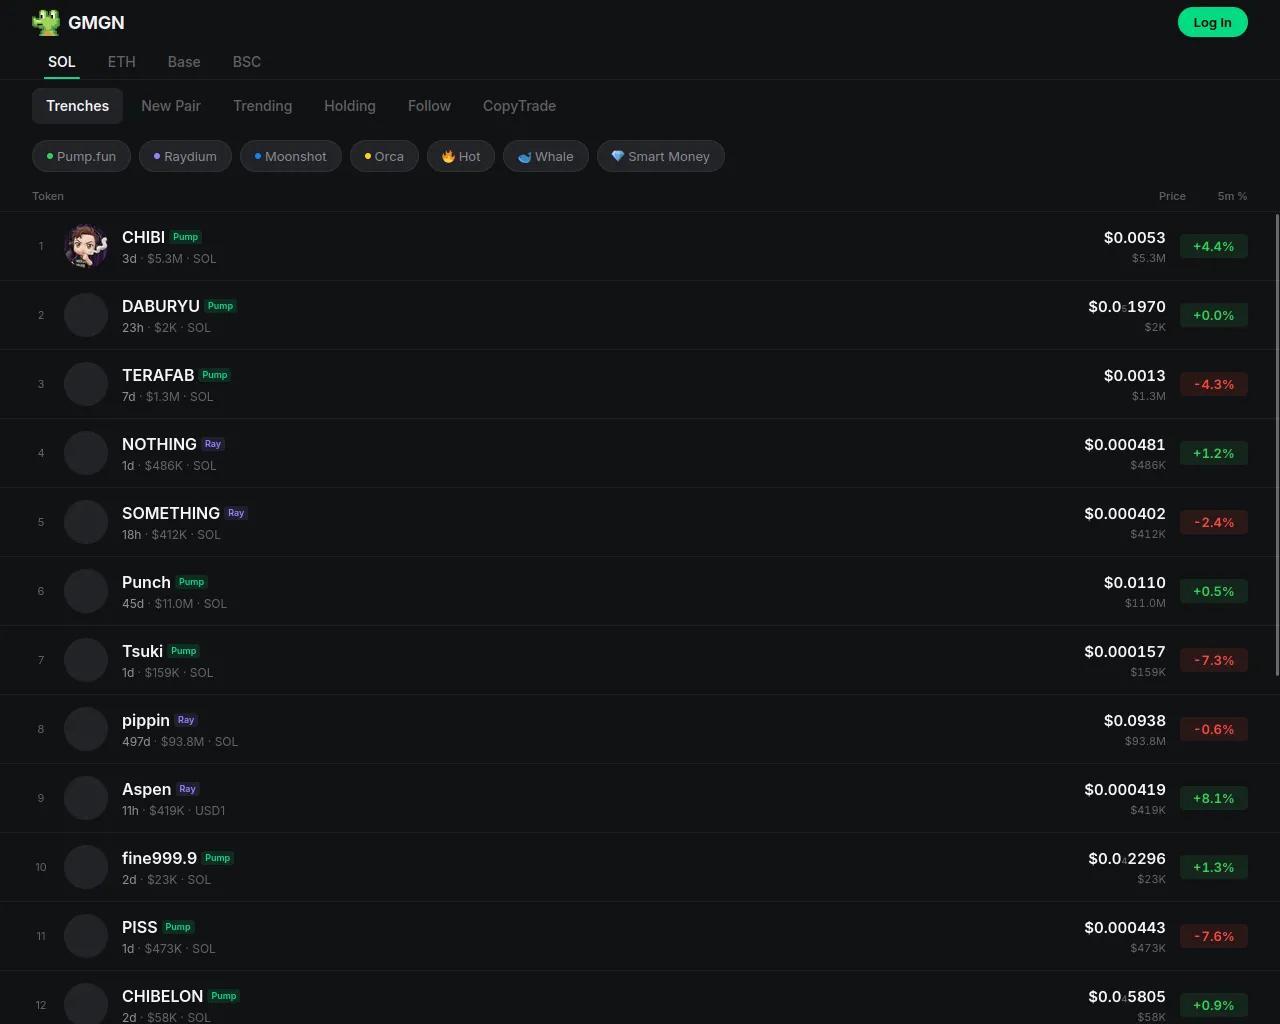The image size is (1280, 1024).
Task: Click the DABURYU token avatar placeholder
Action: point(86,315)
